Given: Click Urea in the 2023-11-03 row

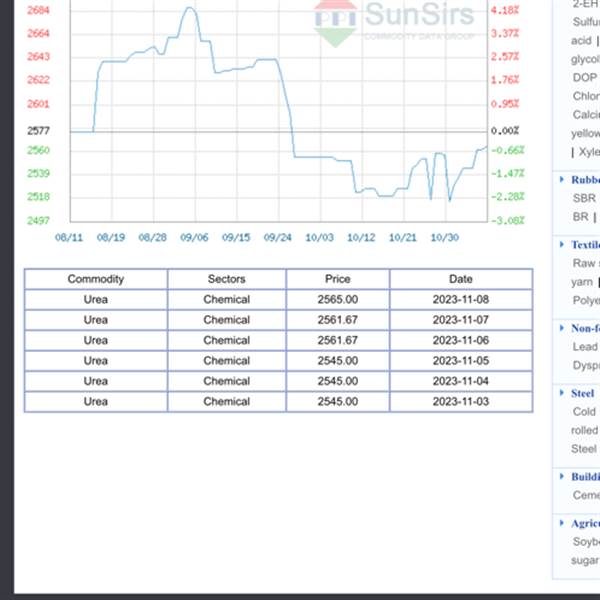Looking at the screenshot, I should pyautogui.click(x=96, y=401).
